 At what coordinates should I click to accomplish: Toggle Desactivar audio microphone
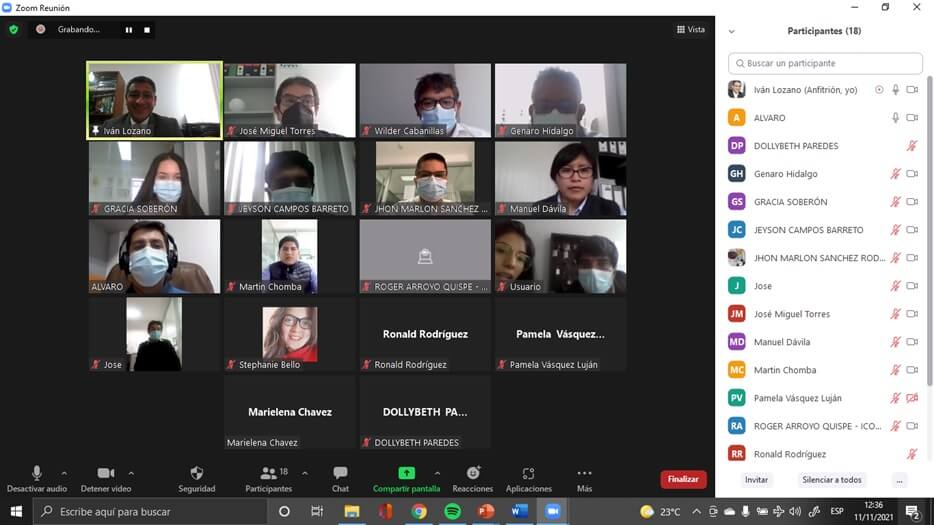tap(37, 473)
